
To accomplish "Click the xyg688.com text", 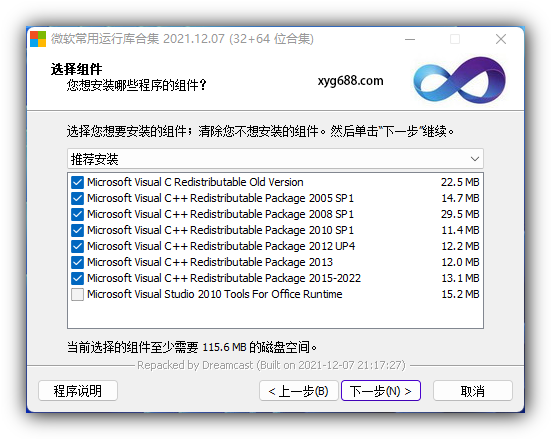I will click(350, 81).
